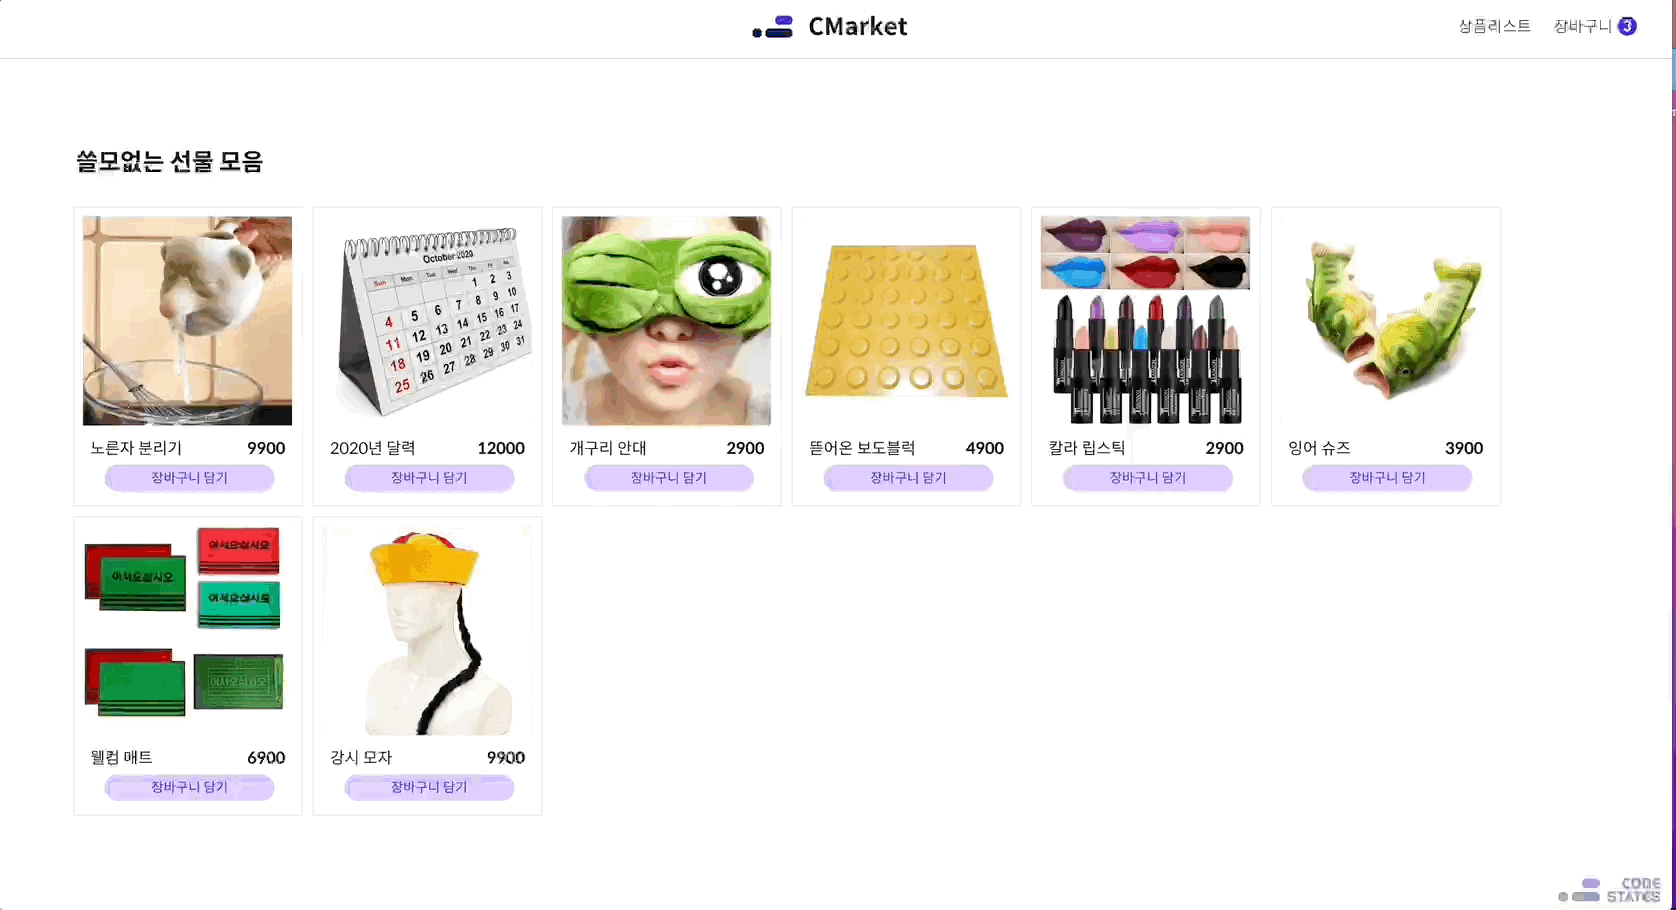Click the CMarket logo icon
Image resolution: width=1676 pixels, height=910 pixels.
click(x=773, y=27)
